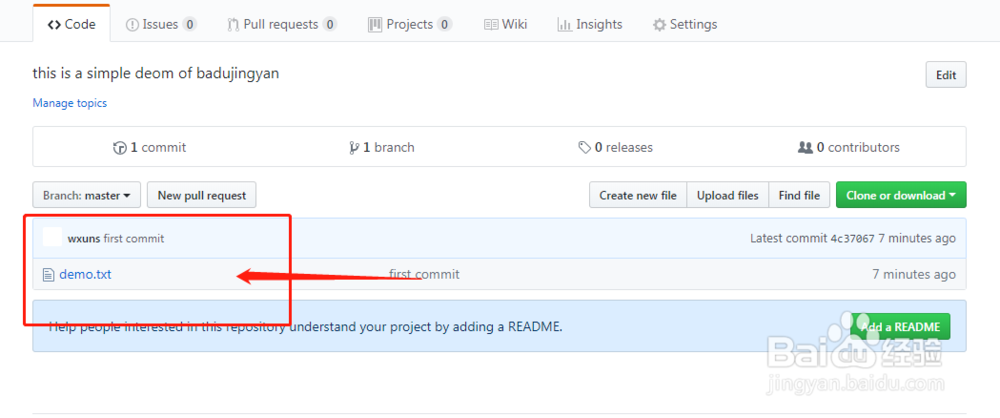Click the Manage topics link
The height and width of the screenshot is (418, 1000).
coord(70,103)
